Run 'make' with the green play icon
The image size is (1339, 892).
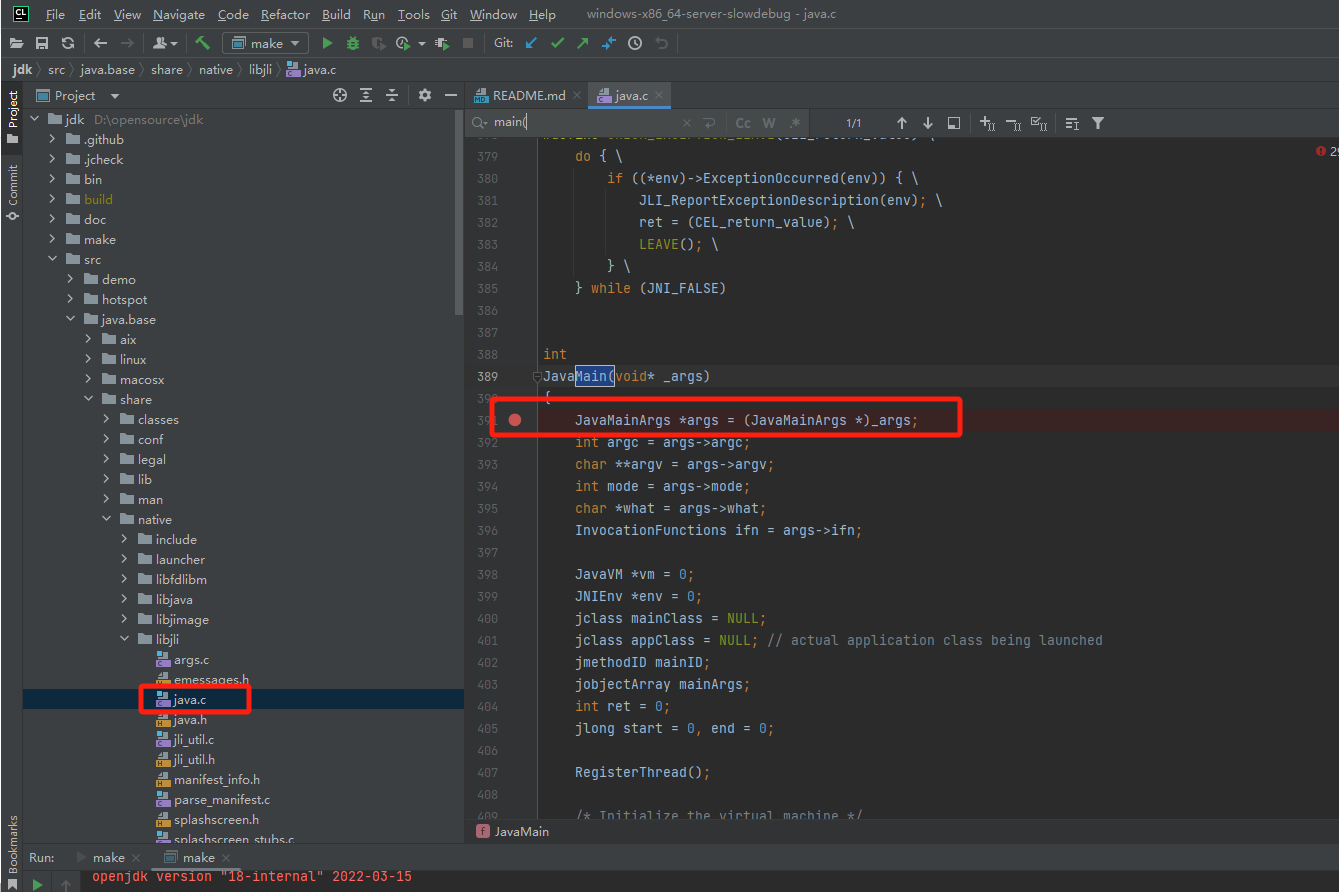[327, 43]
